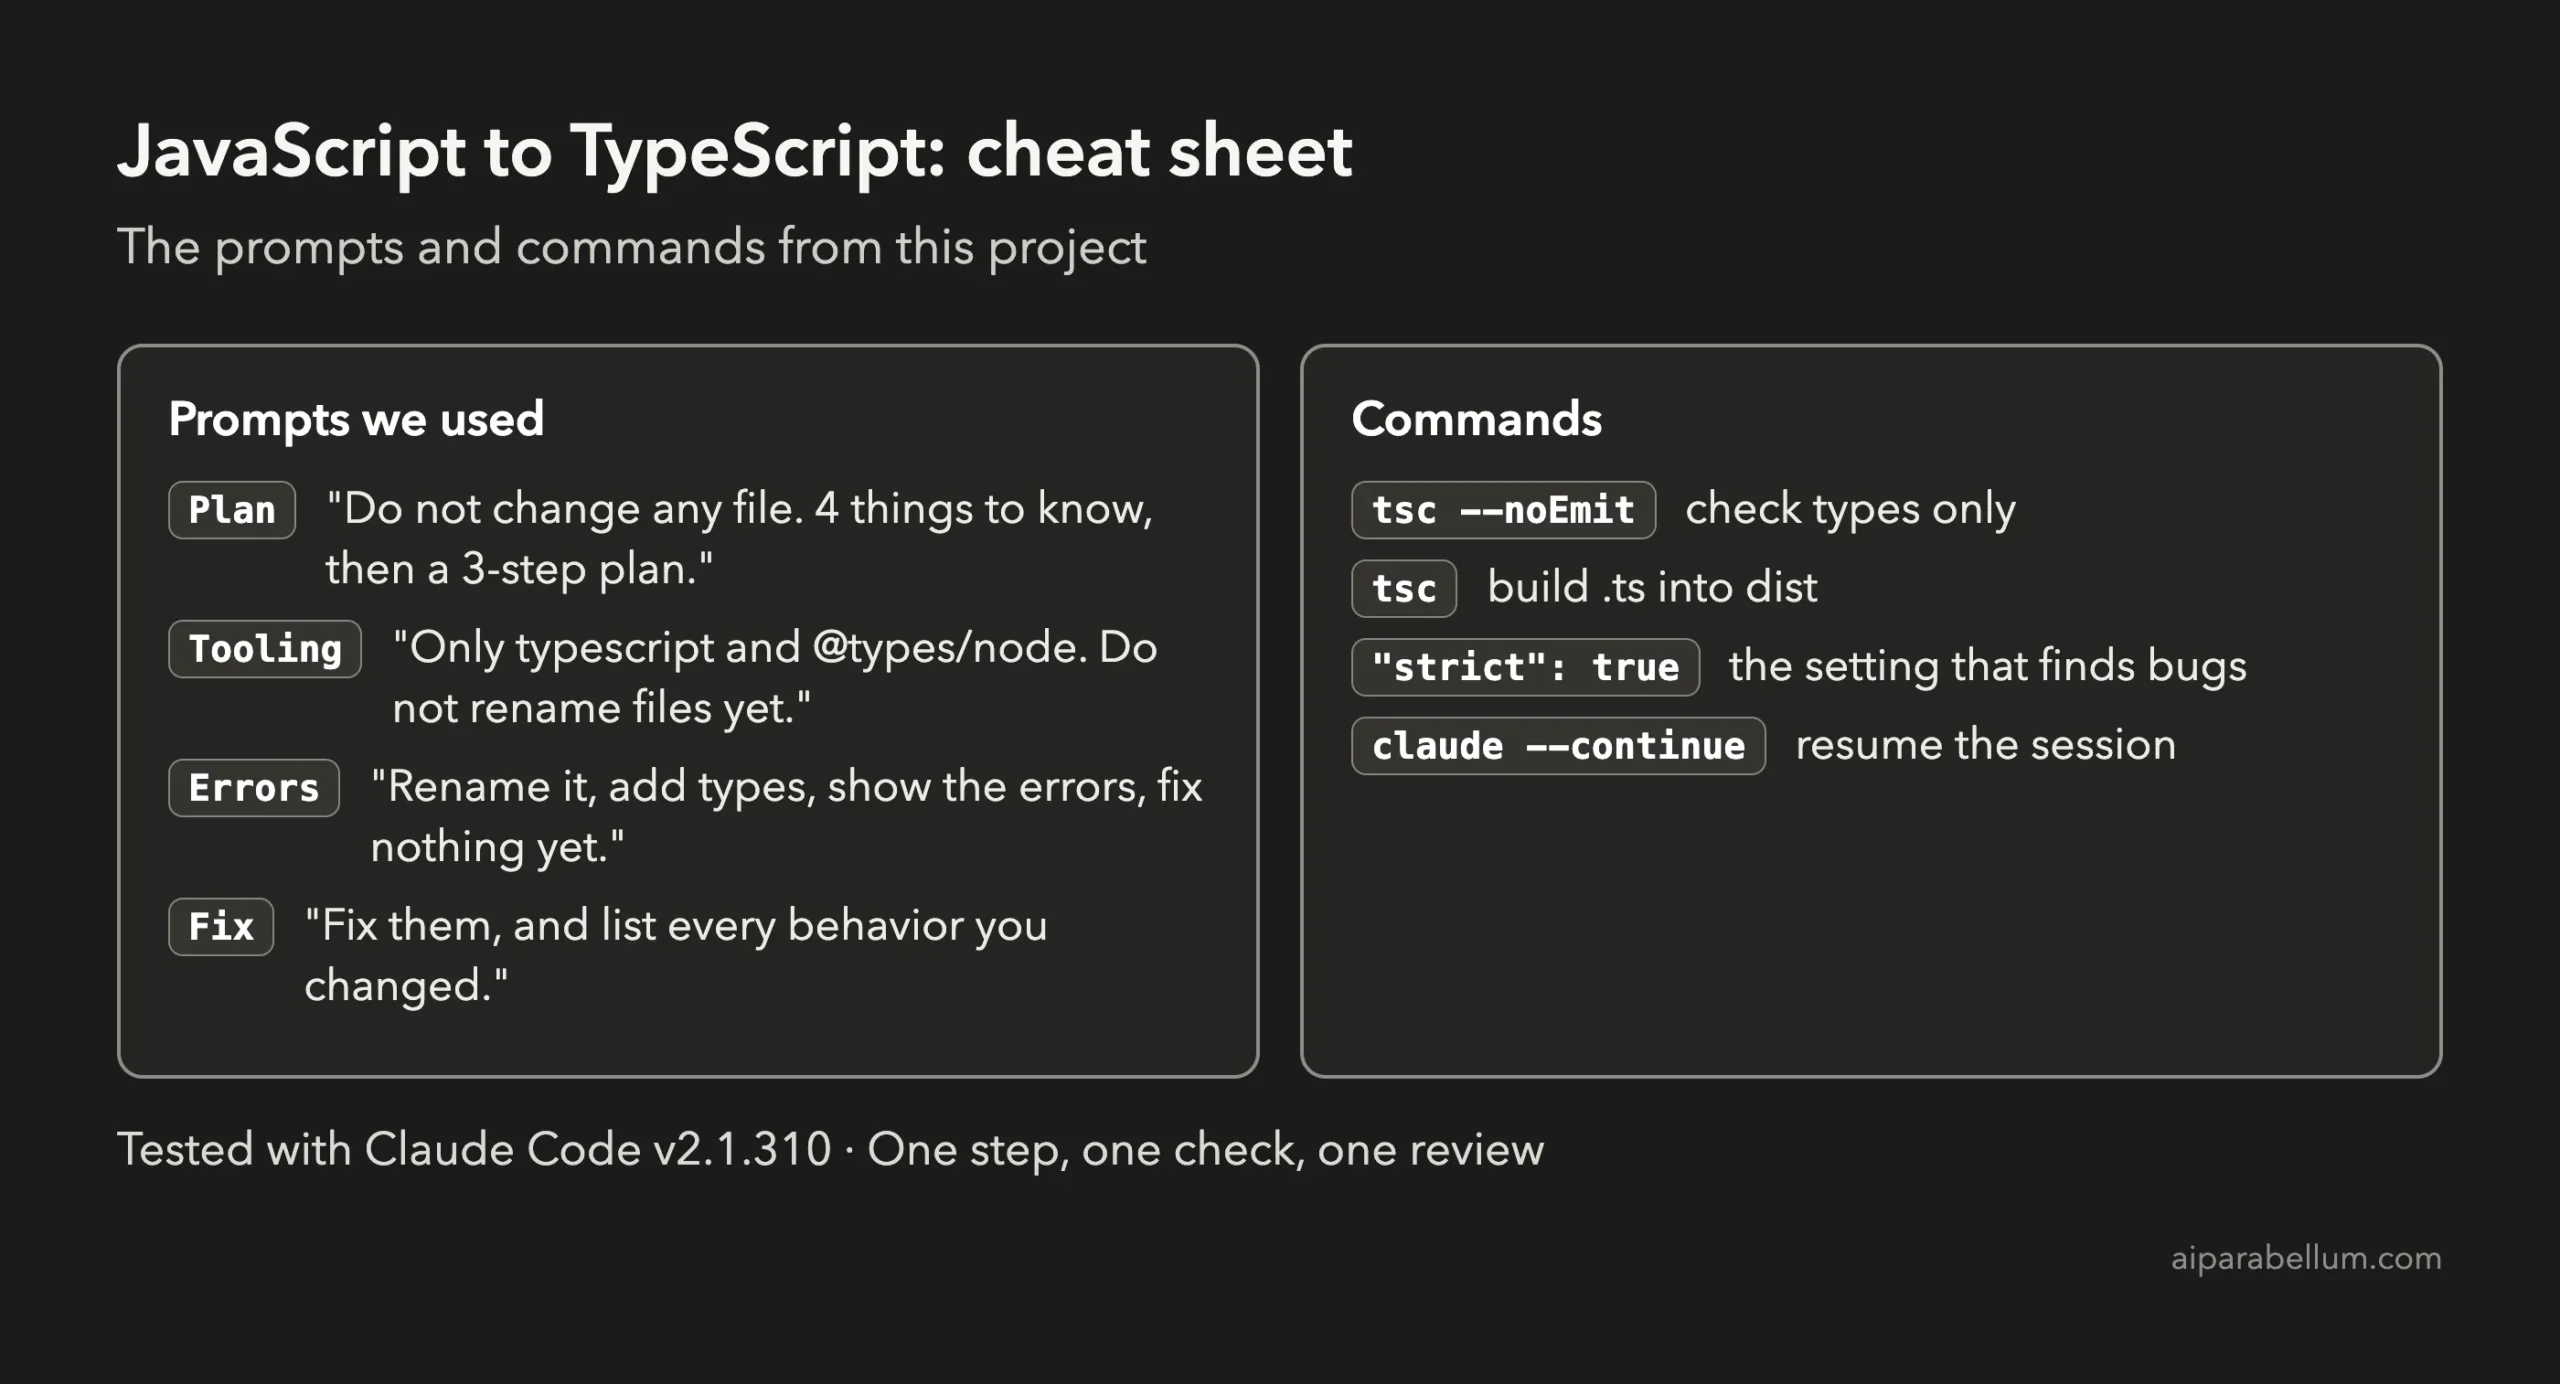The width and height of the screenshot is (2560, 1384).
Task: Click the 'Commands' heading
Action: click(1476, 419)
